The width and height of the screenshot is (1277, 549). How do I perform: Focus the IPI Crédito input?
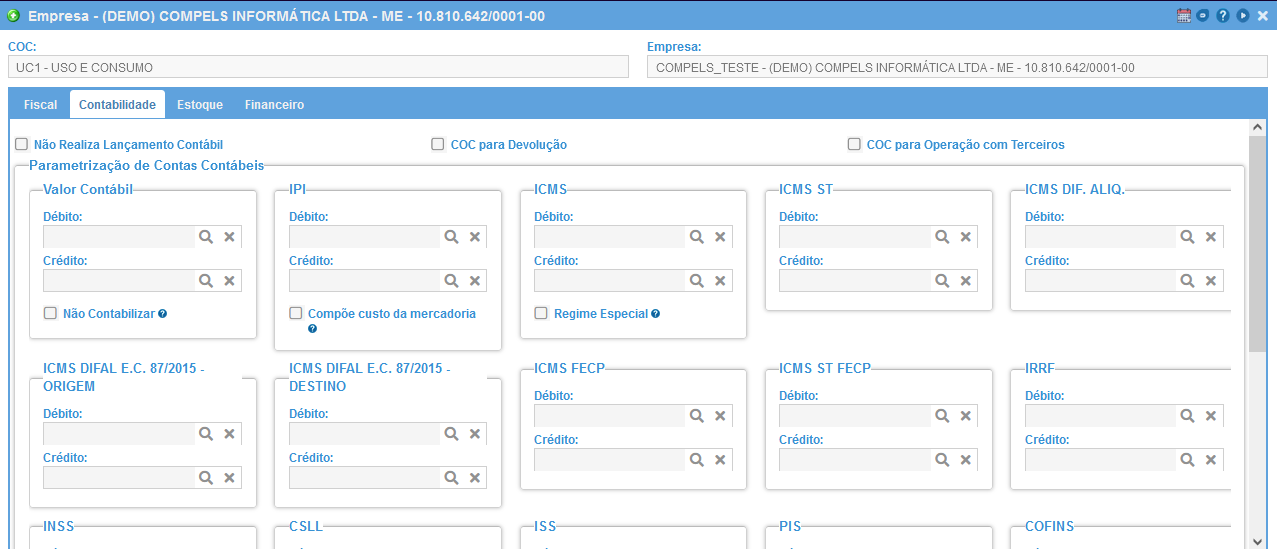point(365,281)
